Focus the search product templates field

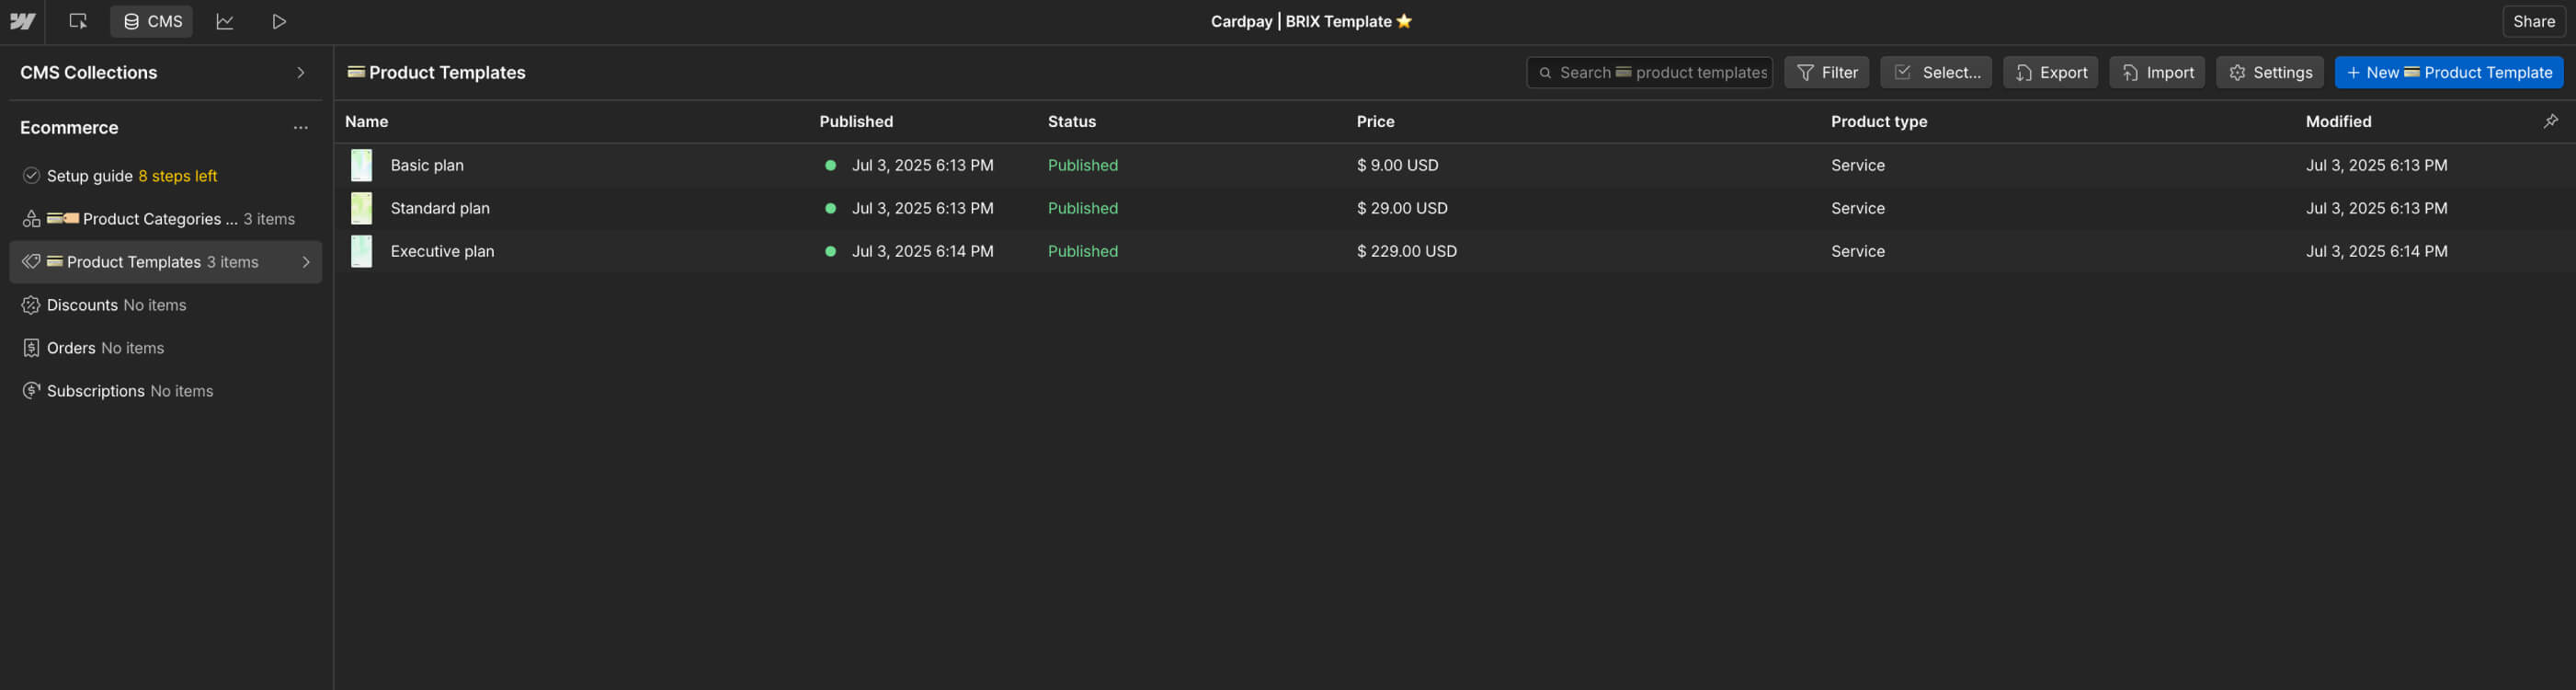coord(1649,72)
